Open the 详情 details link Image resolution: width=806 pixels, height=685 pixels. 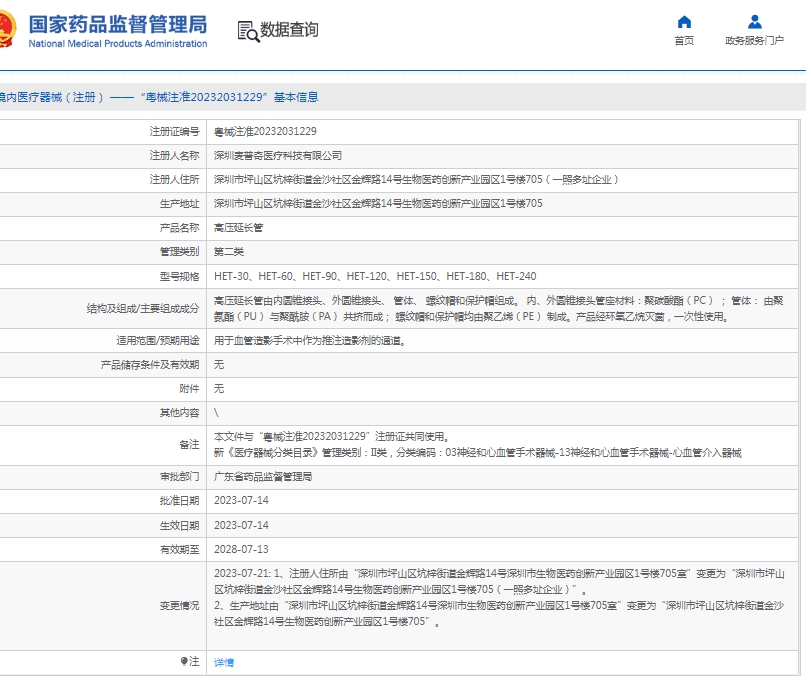224,662
